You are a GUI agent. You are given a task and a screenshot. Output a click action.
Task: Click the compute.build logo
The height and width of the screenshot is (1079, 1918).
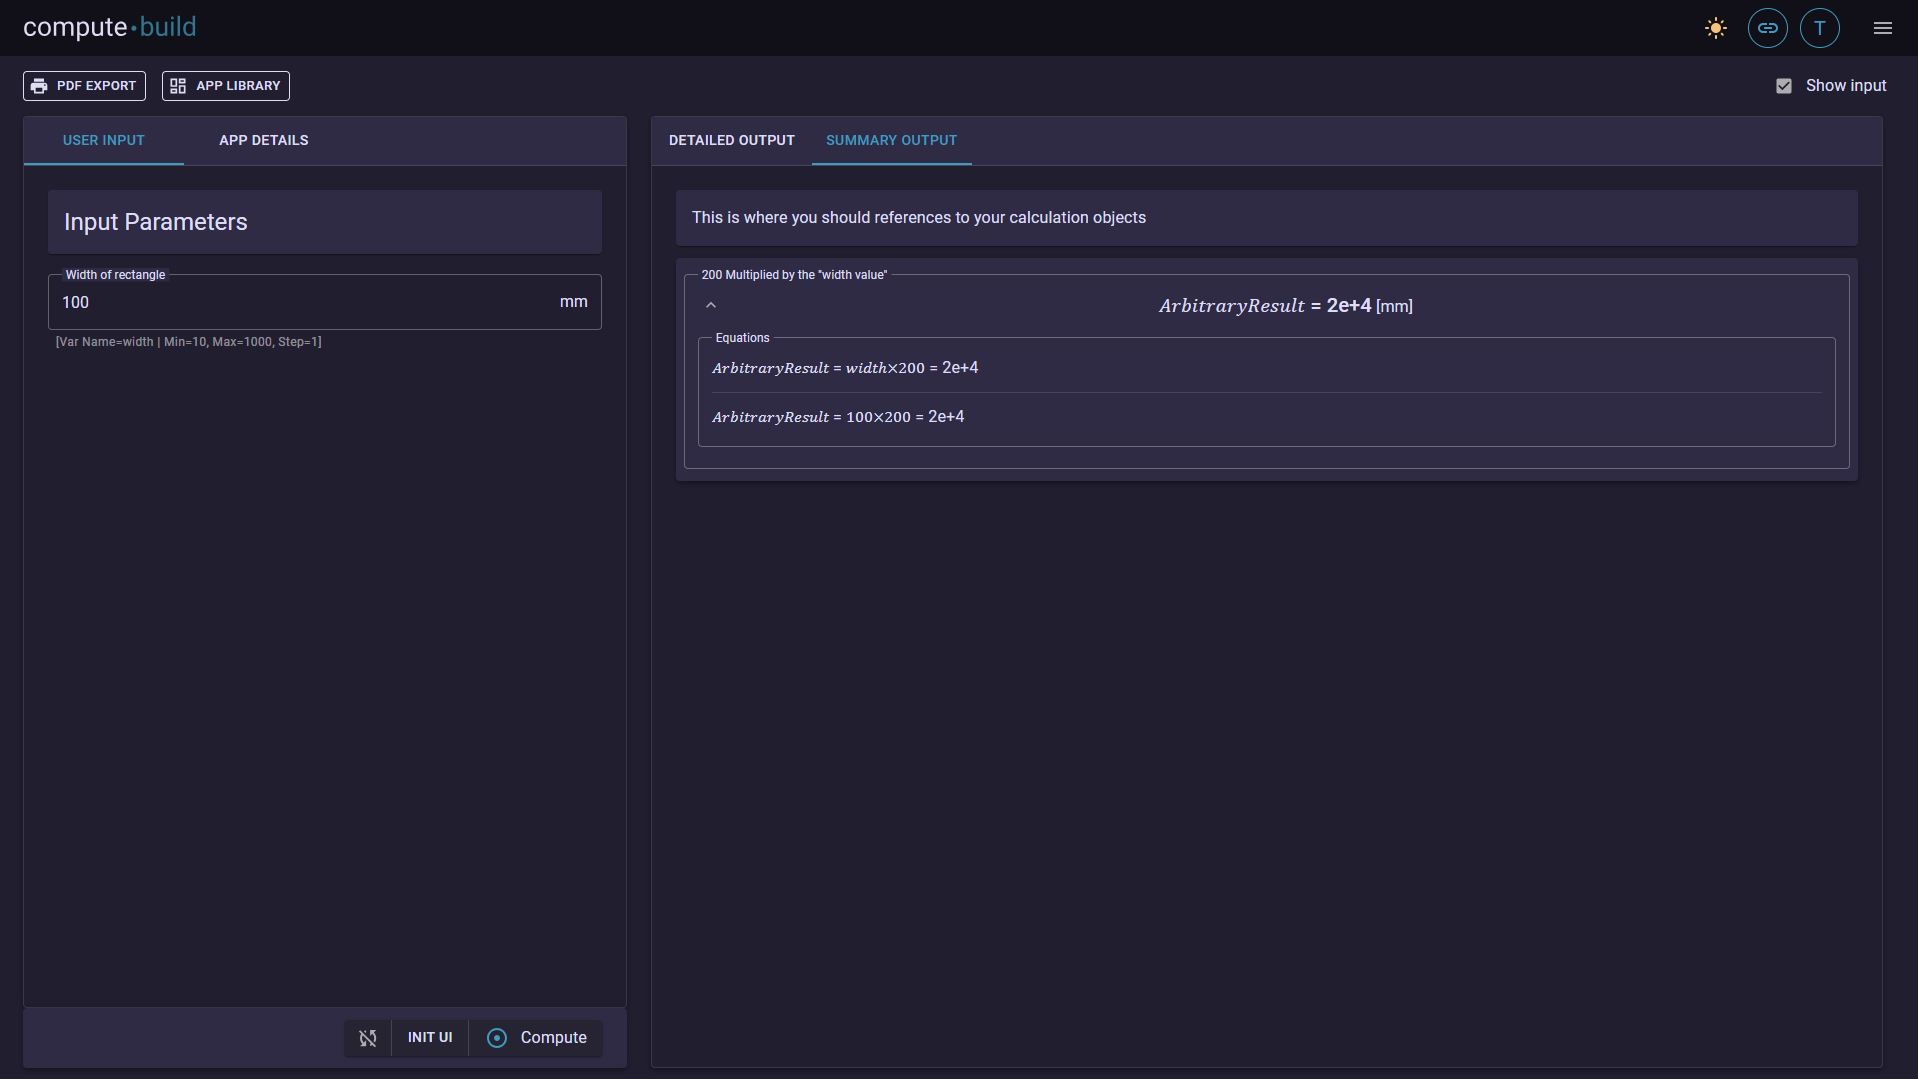[x=110, y=27]
